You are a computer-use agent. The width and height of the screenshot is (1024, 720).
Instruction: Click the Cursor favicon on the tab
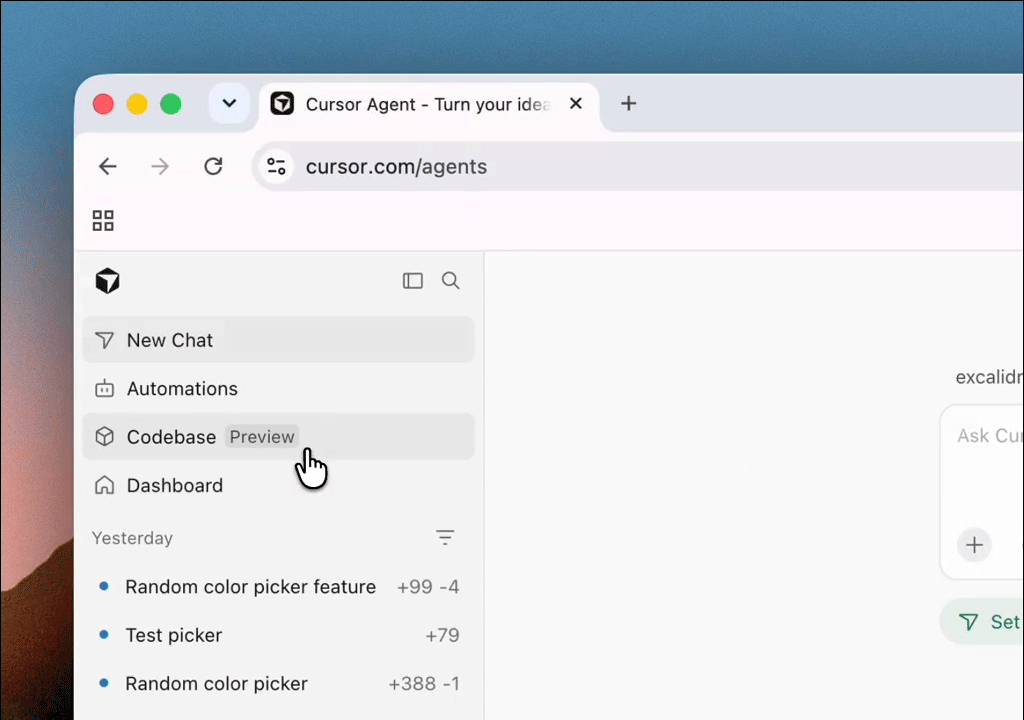282,103
